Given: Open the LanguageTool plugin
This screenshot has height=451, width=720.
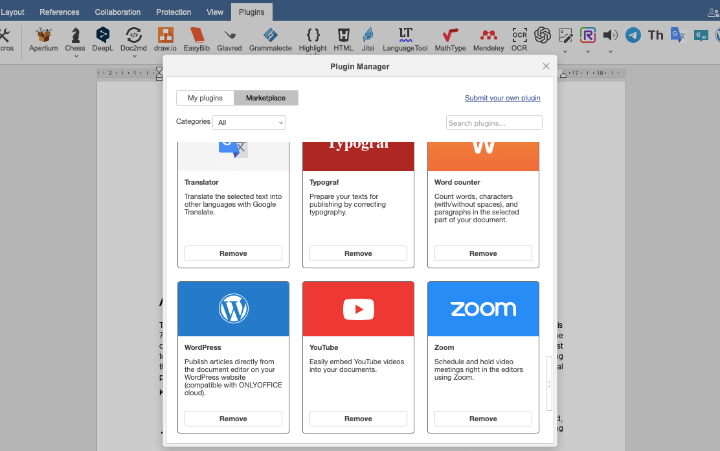Looking at the screenshot, I should 405,39.
